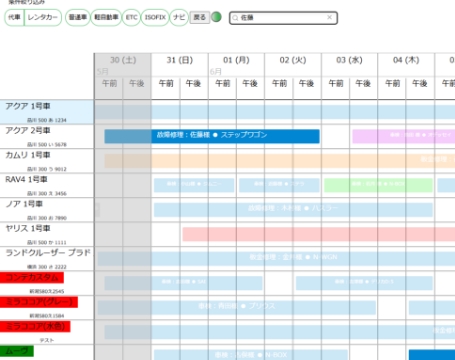Open the N-BOX booking bar on ムーヴ row
The image size is (455, 360).
click(251, 355)
